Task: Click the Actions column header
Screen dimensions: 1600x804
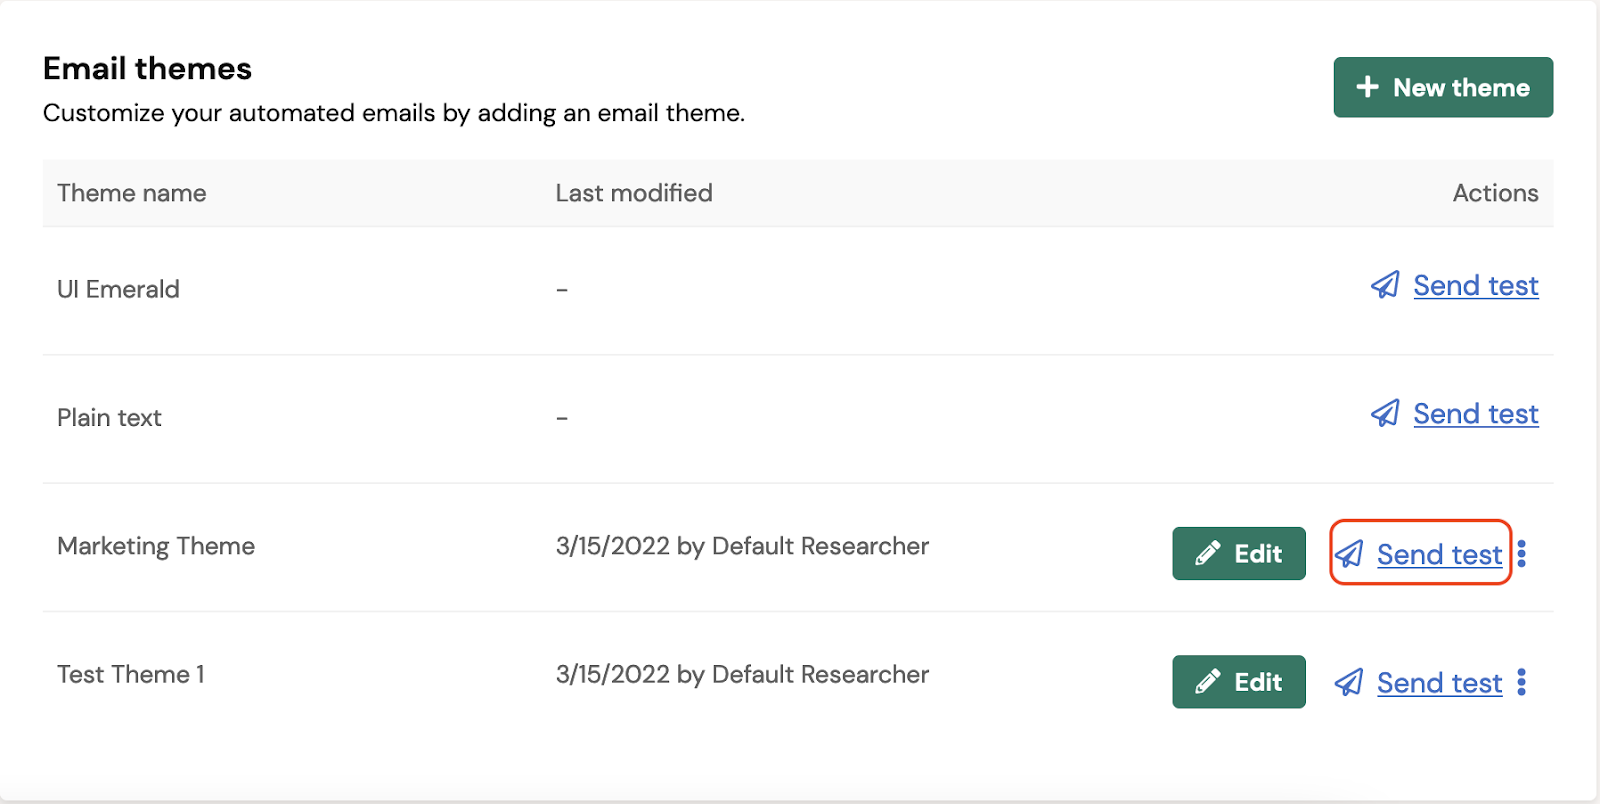Action: tap(1495, 193)
